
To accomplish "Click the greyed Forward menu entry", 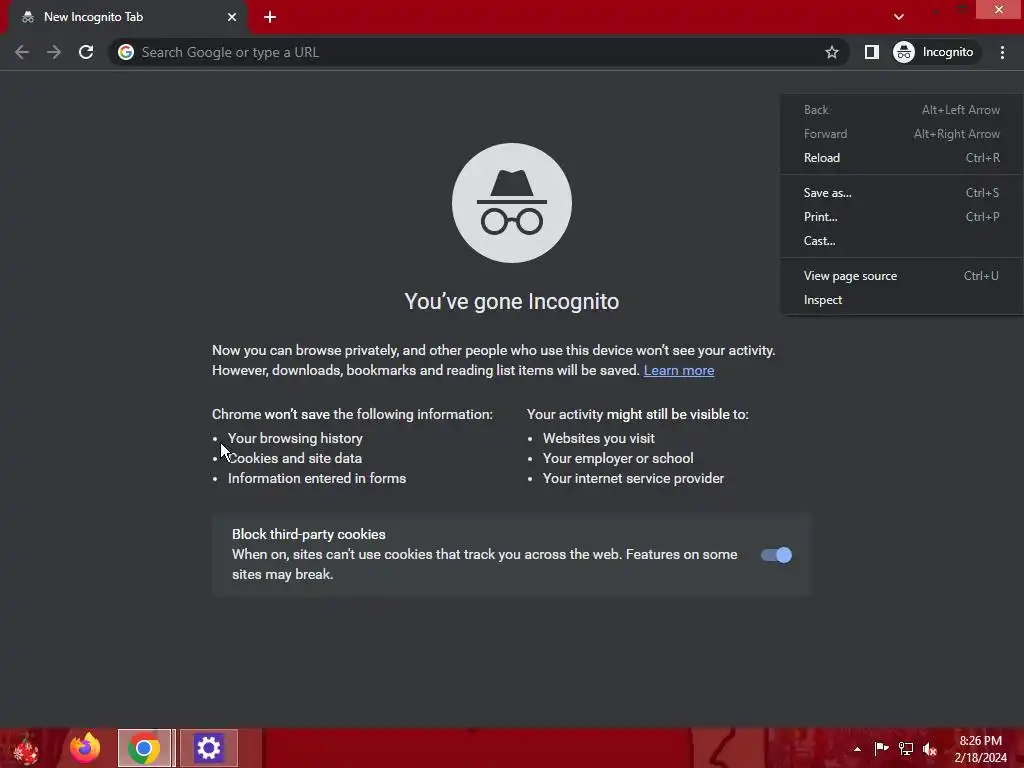I will [x=901, y=134].
